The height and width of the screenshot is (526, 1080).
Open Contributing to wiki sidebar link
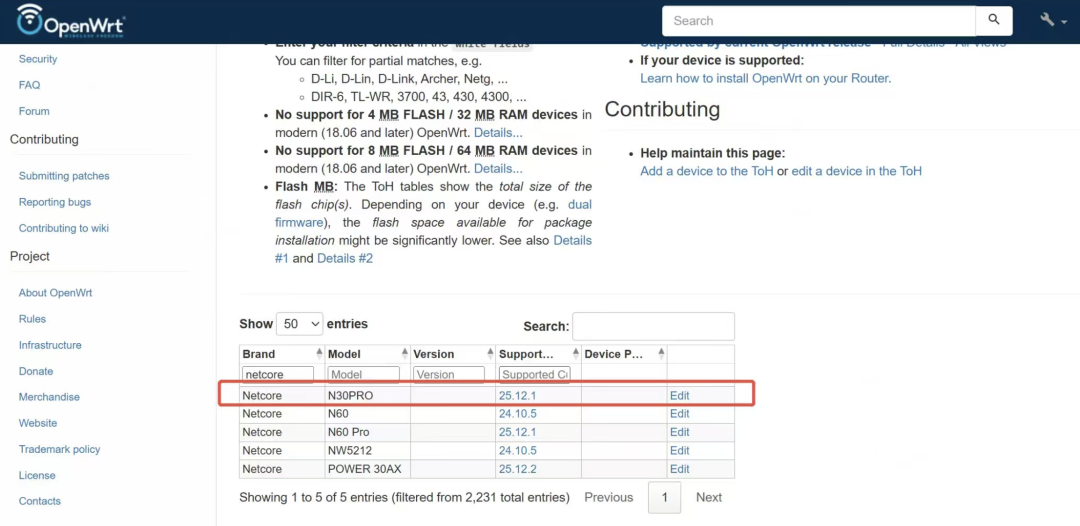(64, 229)
